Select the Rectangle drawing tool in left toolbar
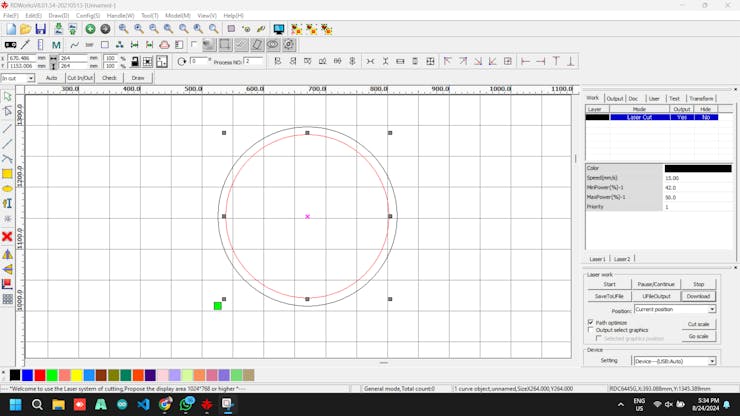This screenshot has width=740, height=416. [7, 174]
